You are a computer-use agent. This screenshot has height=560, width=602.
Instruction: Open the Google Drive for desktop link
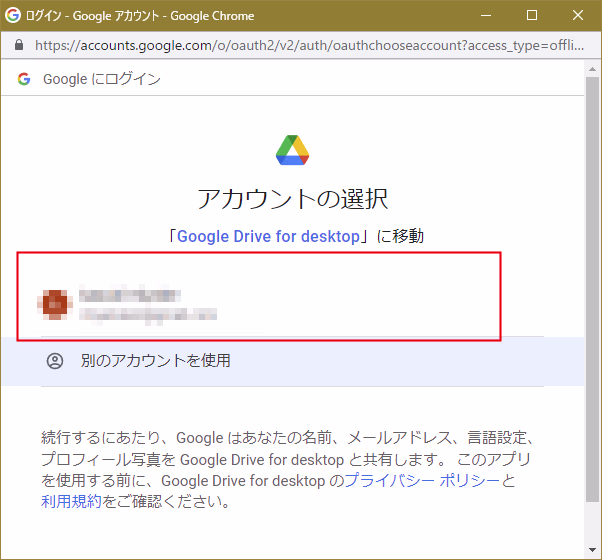tap(268, 236)
